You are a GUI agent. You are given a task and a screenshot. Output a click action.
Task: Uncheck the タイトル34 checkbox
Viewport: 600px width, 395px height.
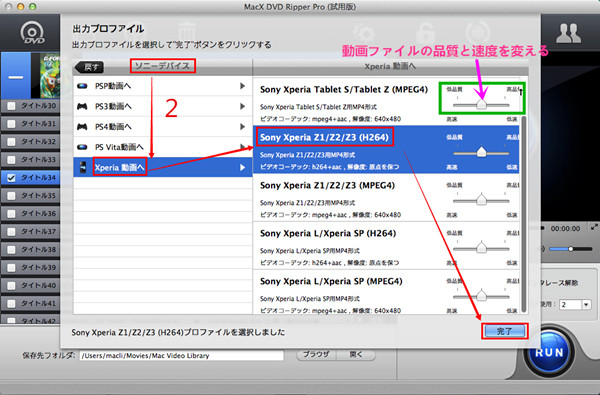[x=11, y=178]
